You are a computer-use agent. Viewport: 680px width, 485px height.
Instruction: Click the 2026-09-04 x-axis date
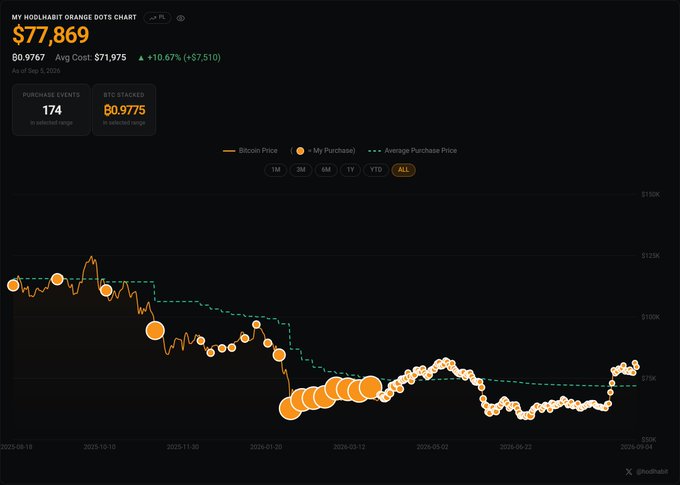click(x=636, y=447)
